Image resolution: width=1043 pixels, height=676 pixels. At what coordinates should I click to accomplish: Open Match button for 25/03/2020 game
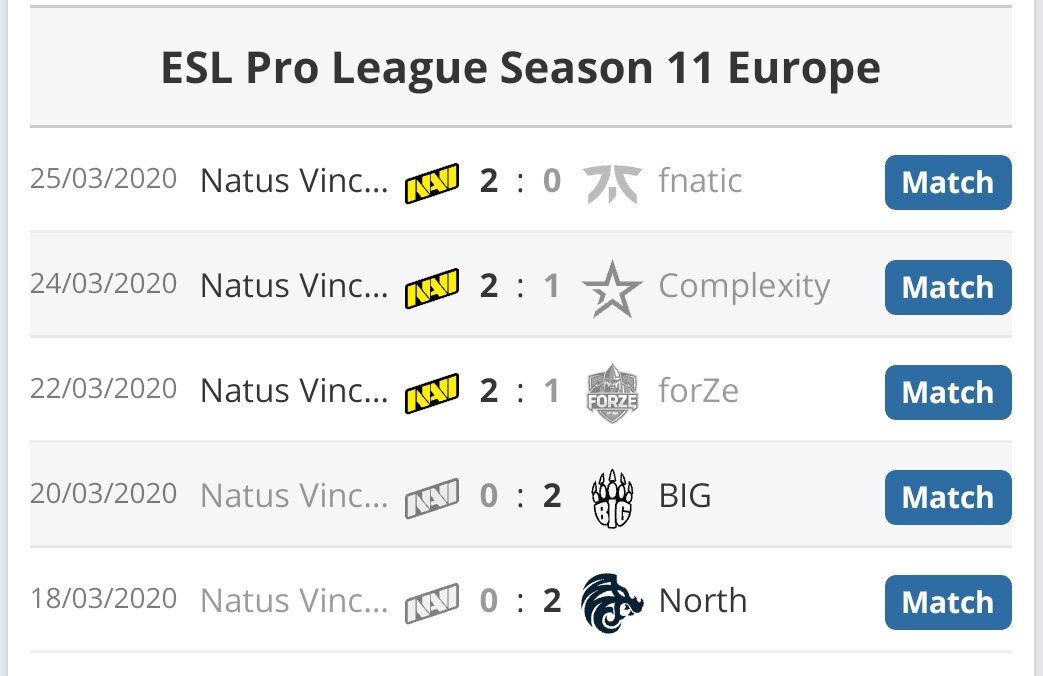coord(948,182)
